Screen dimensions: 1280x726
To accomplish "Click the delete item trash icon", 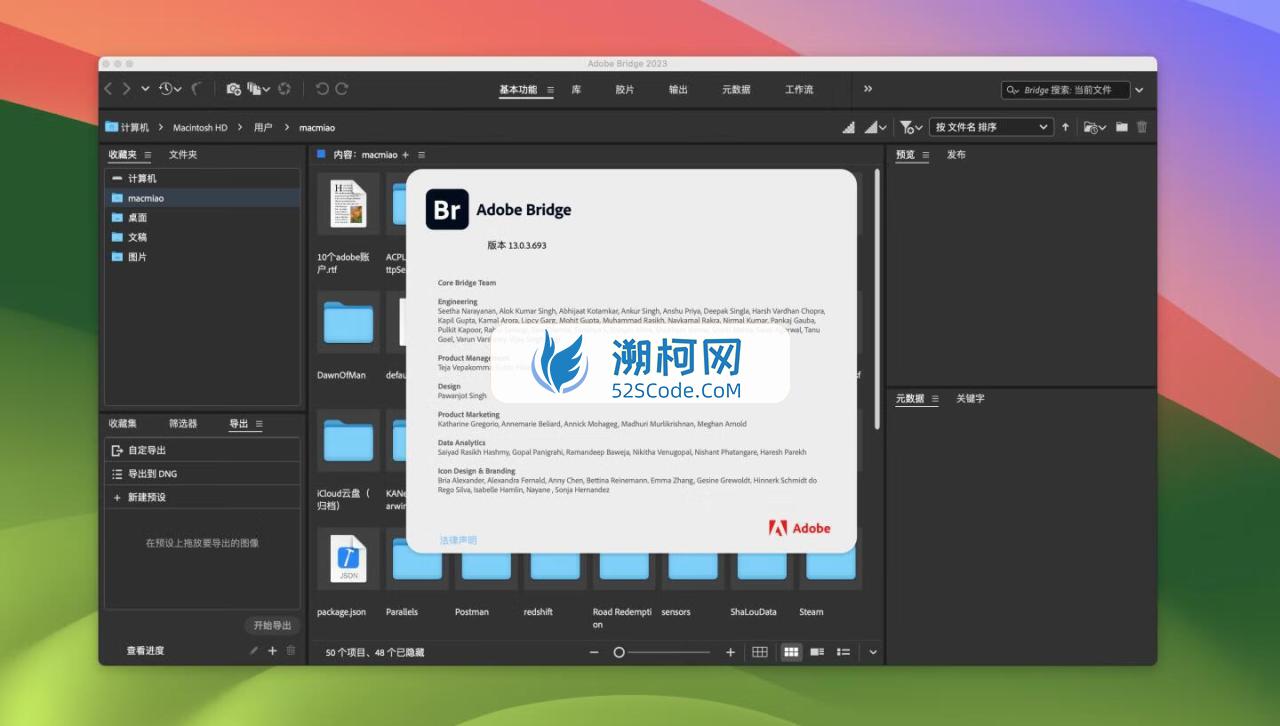I will (1142, 127).
